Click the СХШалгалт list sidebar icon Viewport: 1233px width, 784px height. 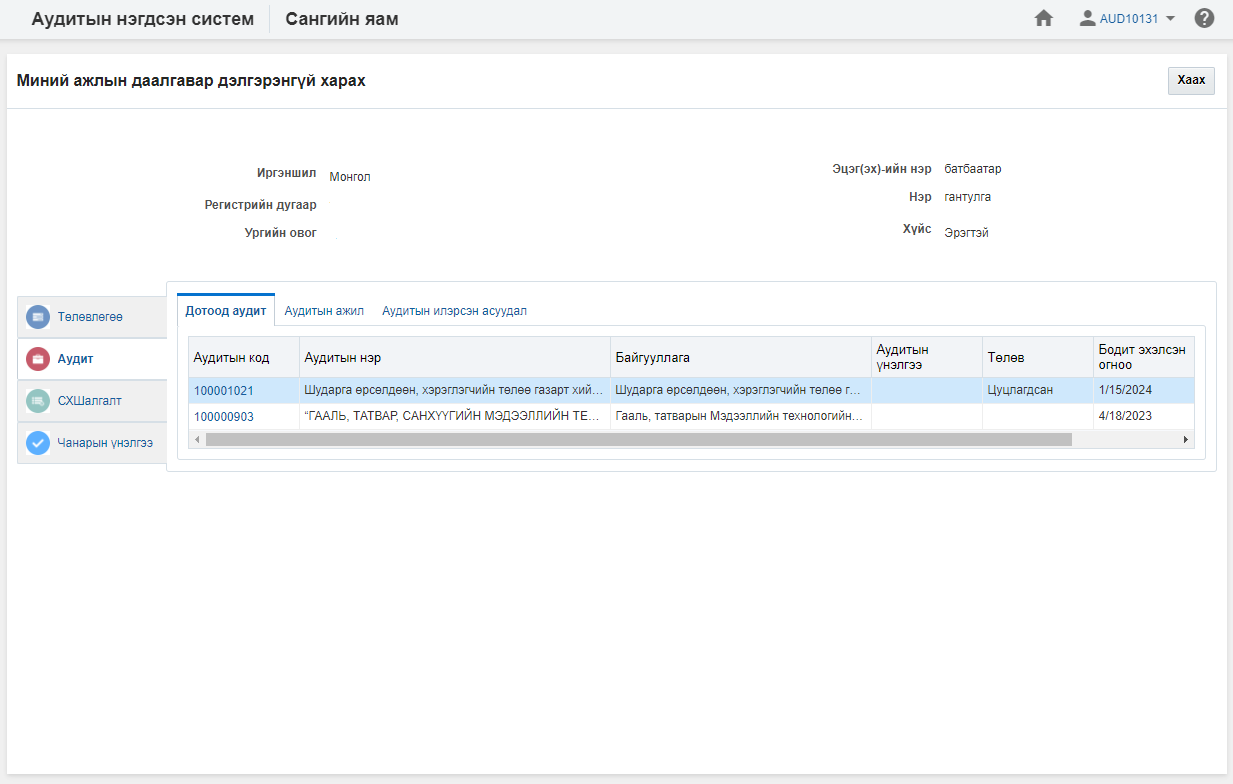pos(38,401)
